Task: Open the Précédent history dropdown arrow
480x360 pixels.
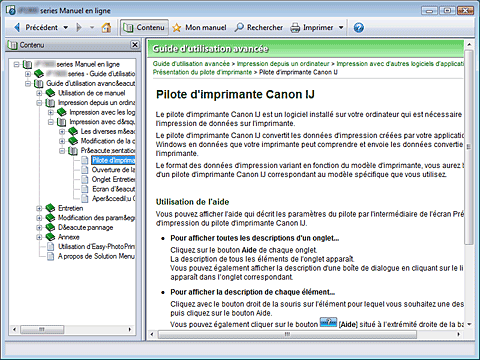Action: (x=66, y=28)
